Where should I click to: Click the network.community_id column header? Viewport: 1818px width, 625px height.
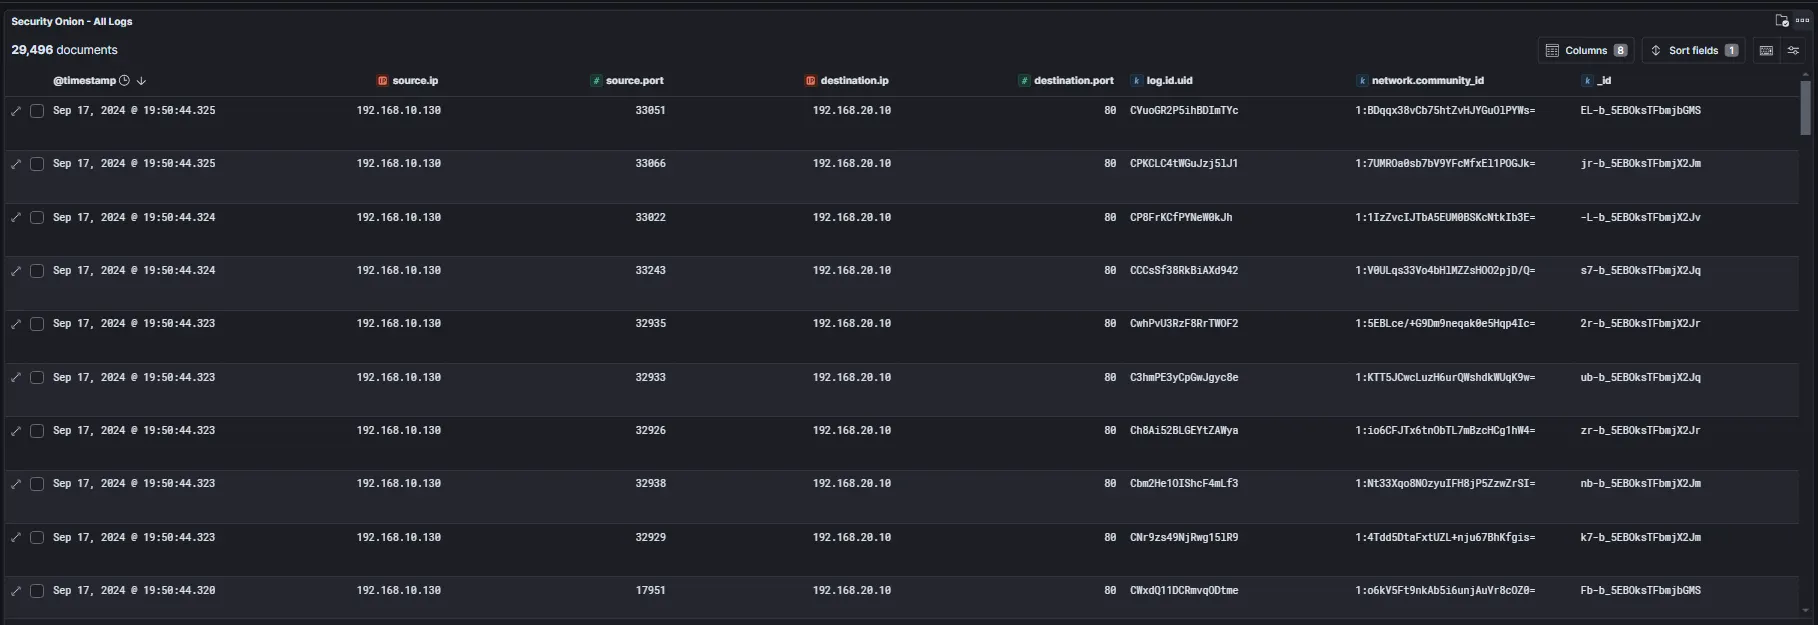click(1427, 81)
